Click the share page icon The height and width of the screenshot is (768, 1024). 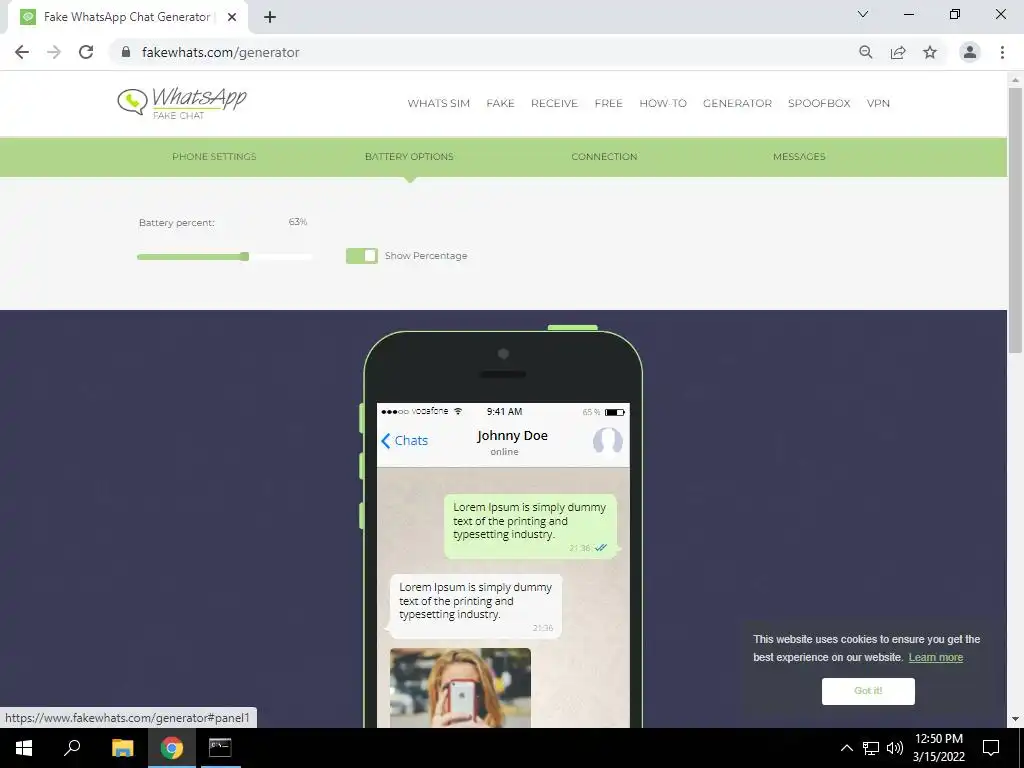pos(898,52)
